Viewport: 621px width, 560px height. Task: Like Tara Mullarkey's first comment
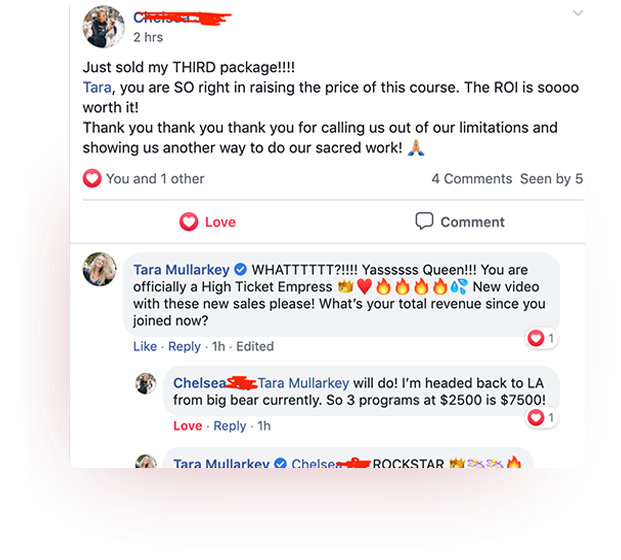click(145, 347)
